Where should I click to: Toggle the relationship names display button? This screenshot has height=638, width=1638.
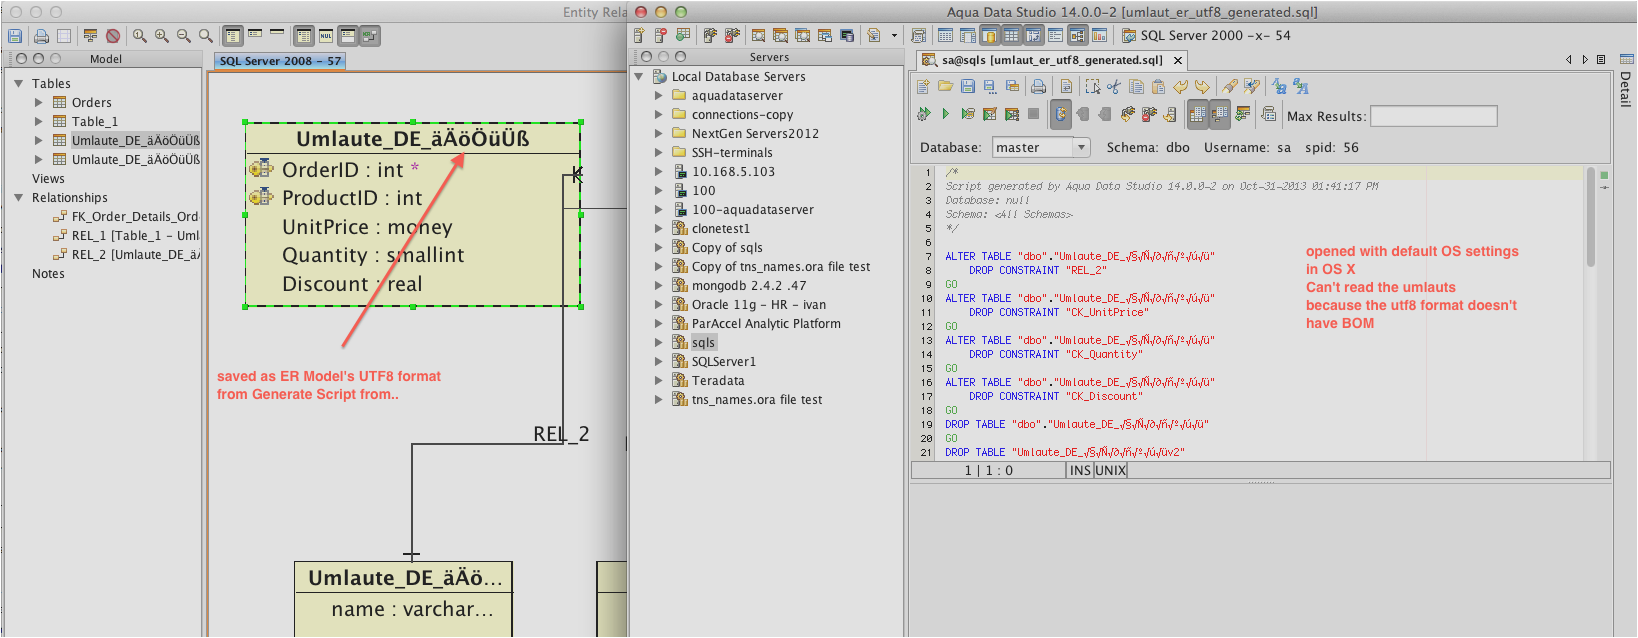coord(370,36)
